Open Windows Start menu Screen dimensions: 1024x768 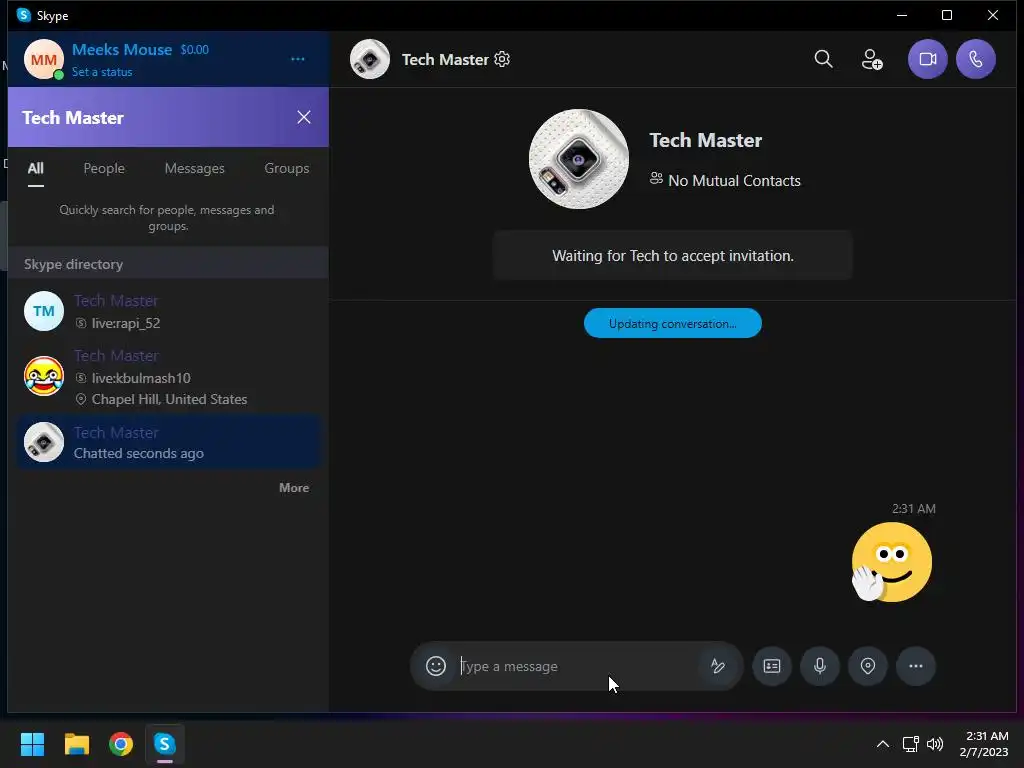(x=32, y=744)
